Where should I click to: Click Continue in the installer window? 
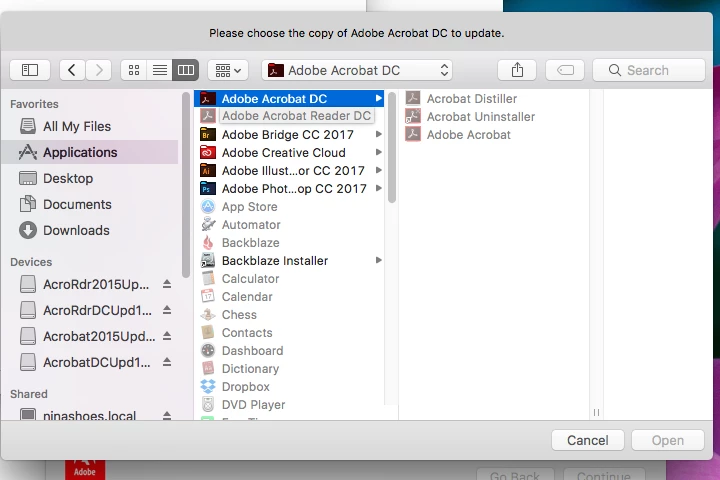(x=604, y=474)
